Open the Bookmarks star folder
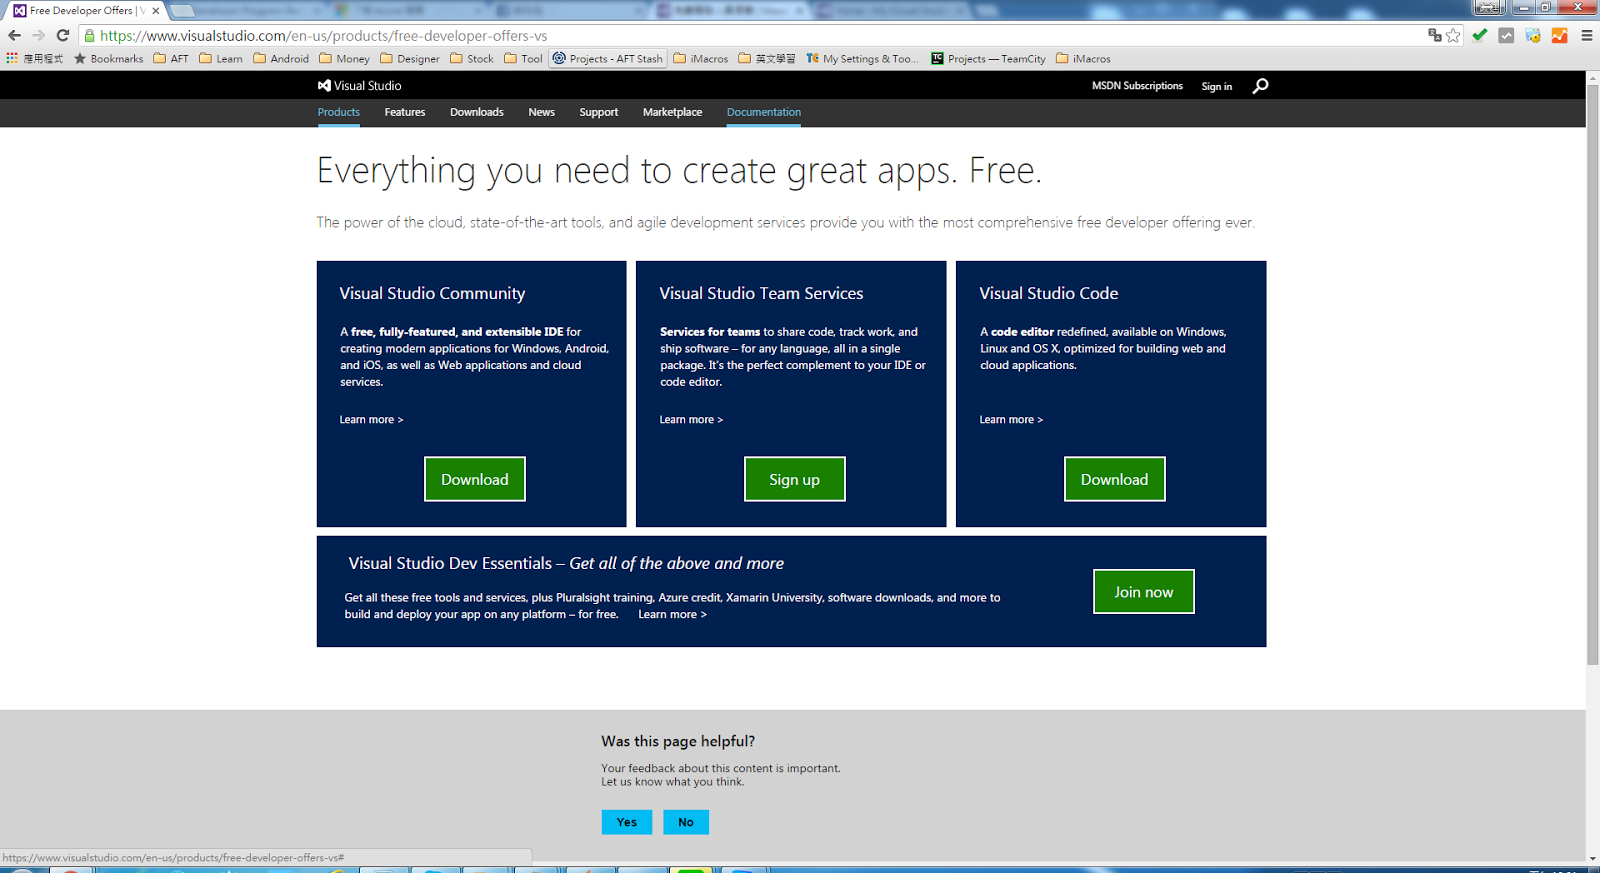The height and width of the screenshot is (873, 1600). tap(109, 59)
